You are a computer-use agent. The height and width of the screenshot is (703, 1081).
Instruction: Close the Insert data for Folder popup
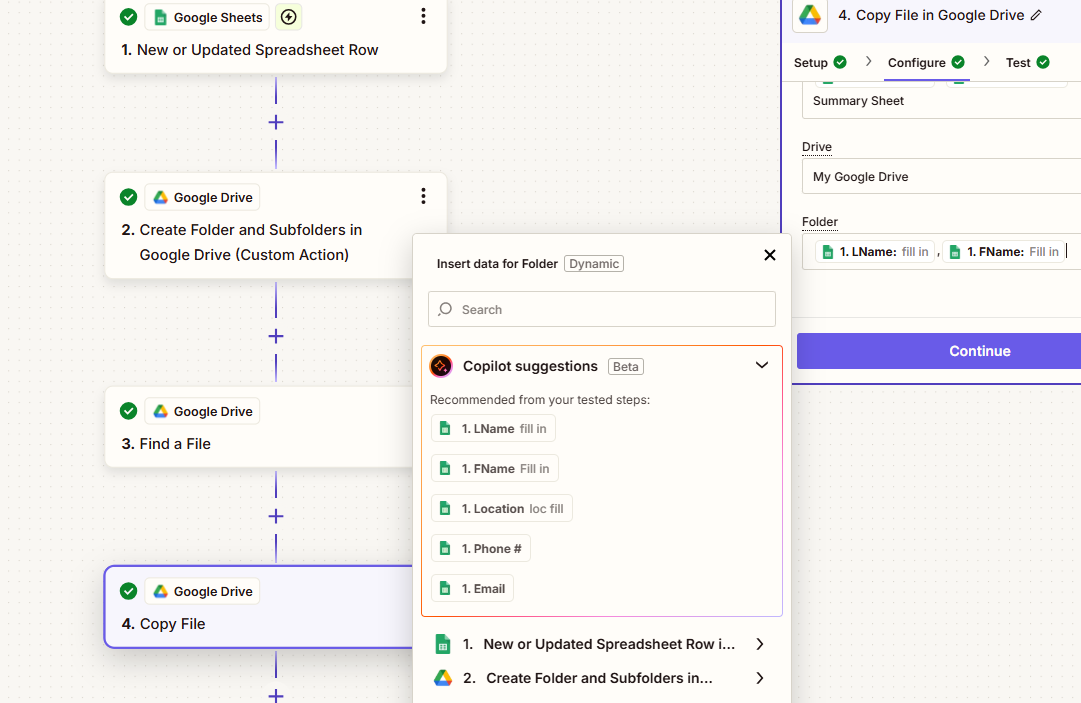770,255
